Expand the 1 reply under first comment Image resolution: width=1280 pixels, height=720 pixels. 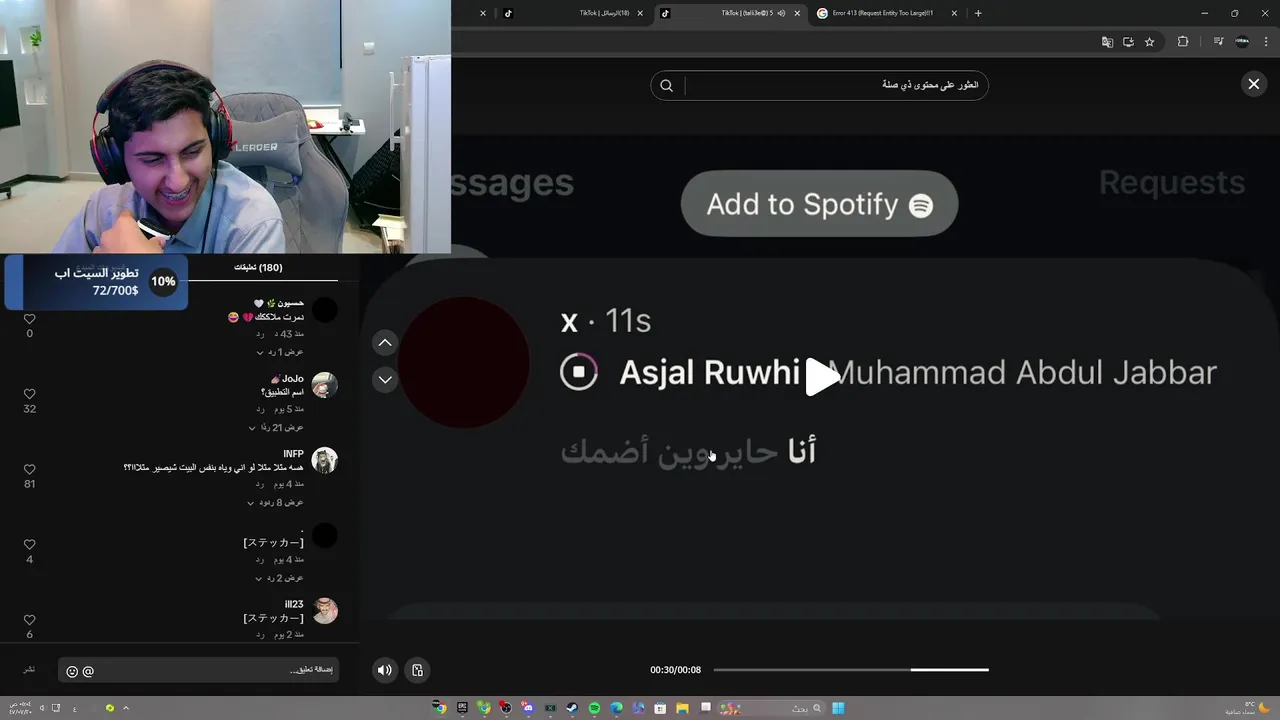[x=280, y=352]
